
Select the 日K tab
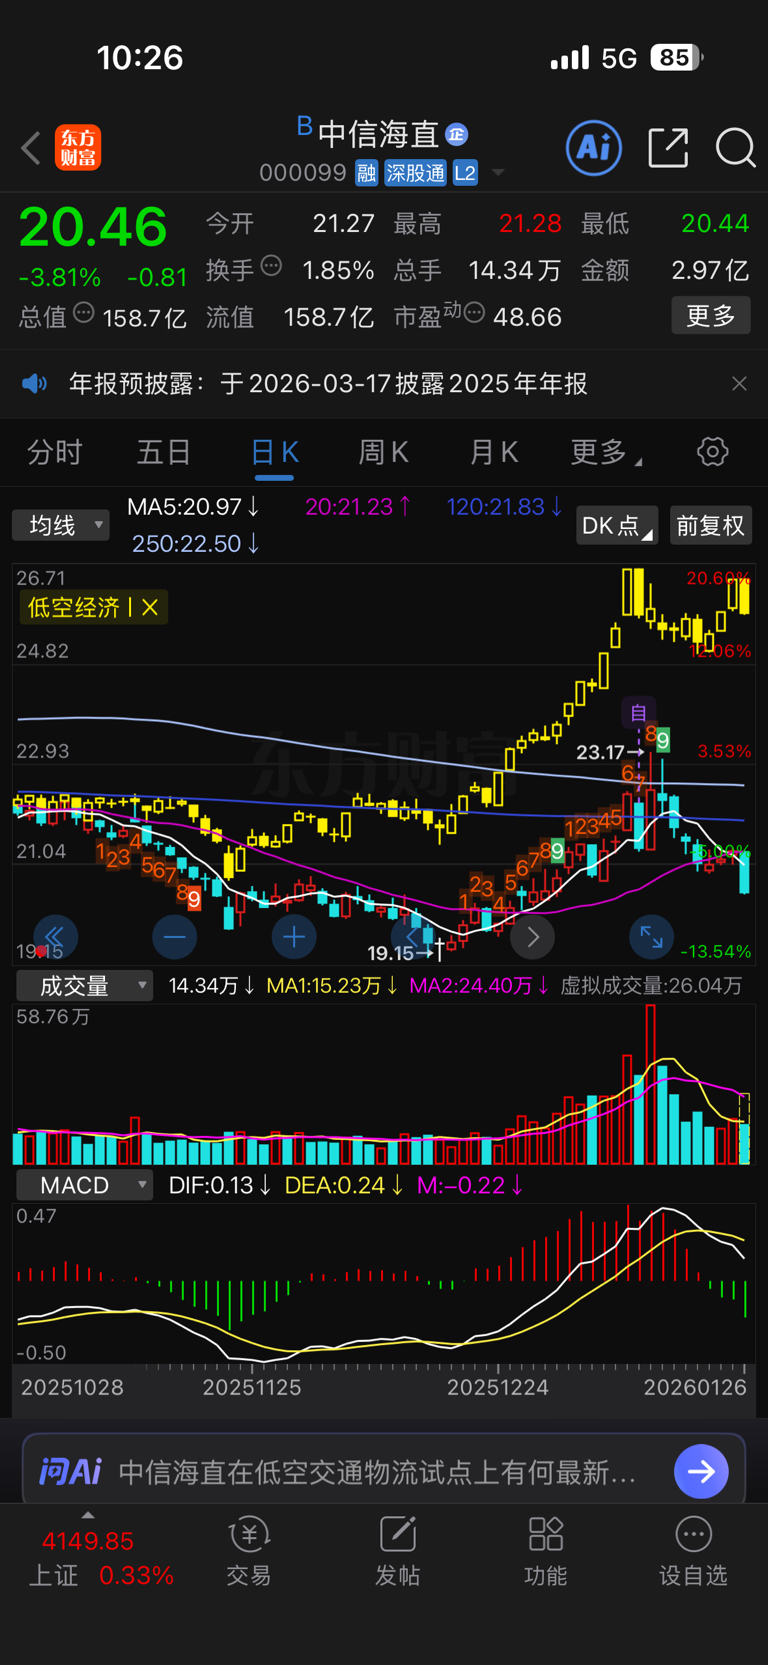pyautogui.click(x=274, y=453)
